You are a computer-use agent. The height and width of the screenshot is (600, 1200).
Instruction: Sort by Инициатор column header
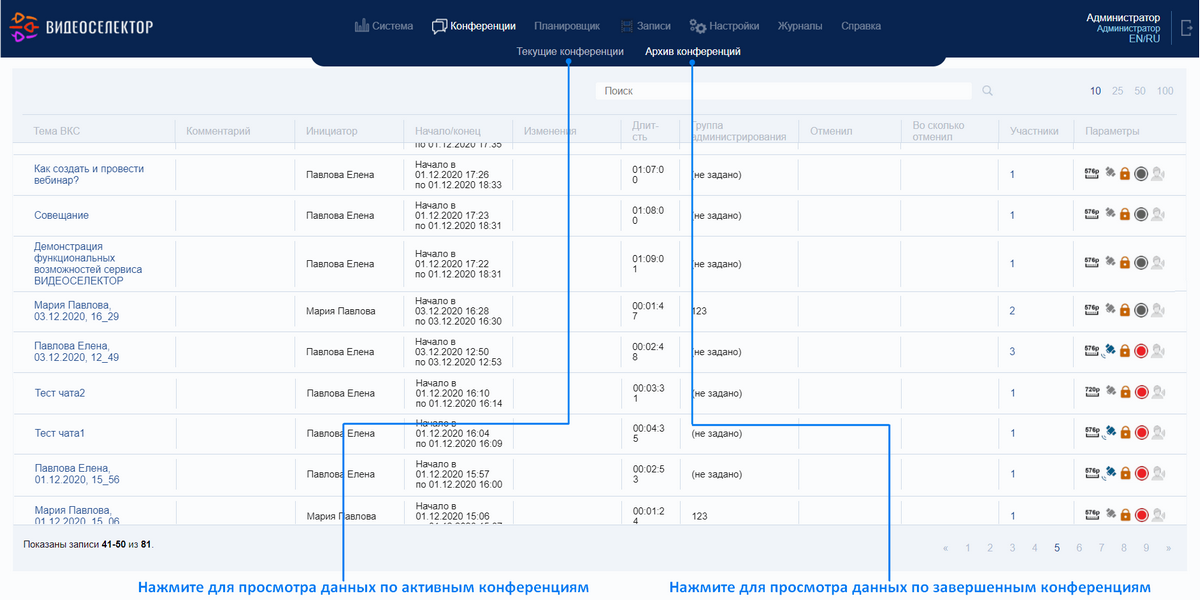[x=331, y=131]
